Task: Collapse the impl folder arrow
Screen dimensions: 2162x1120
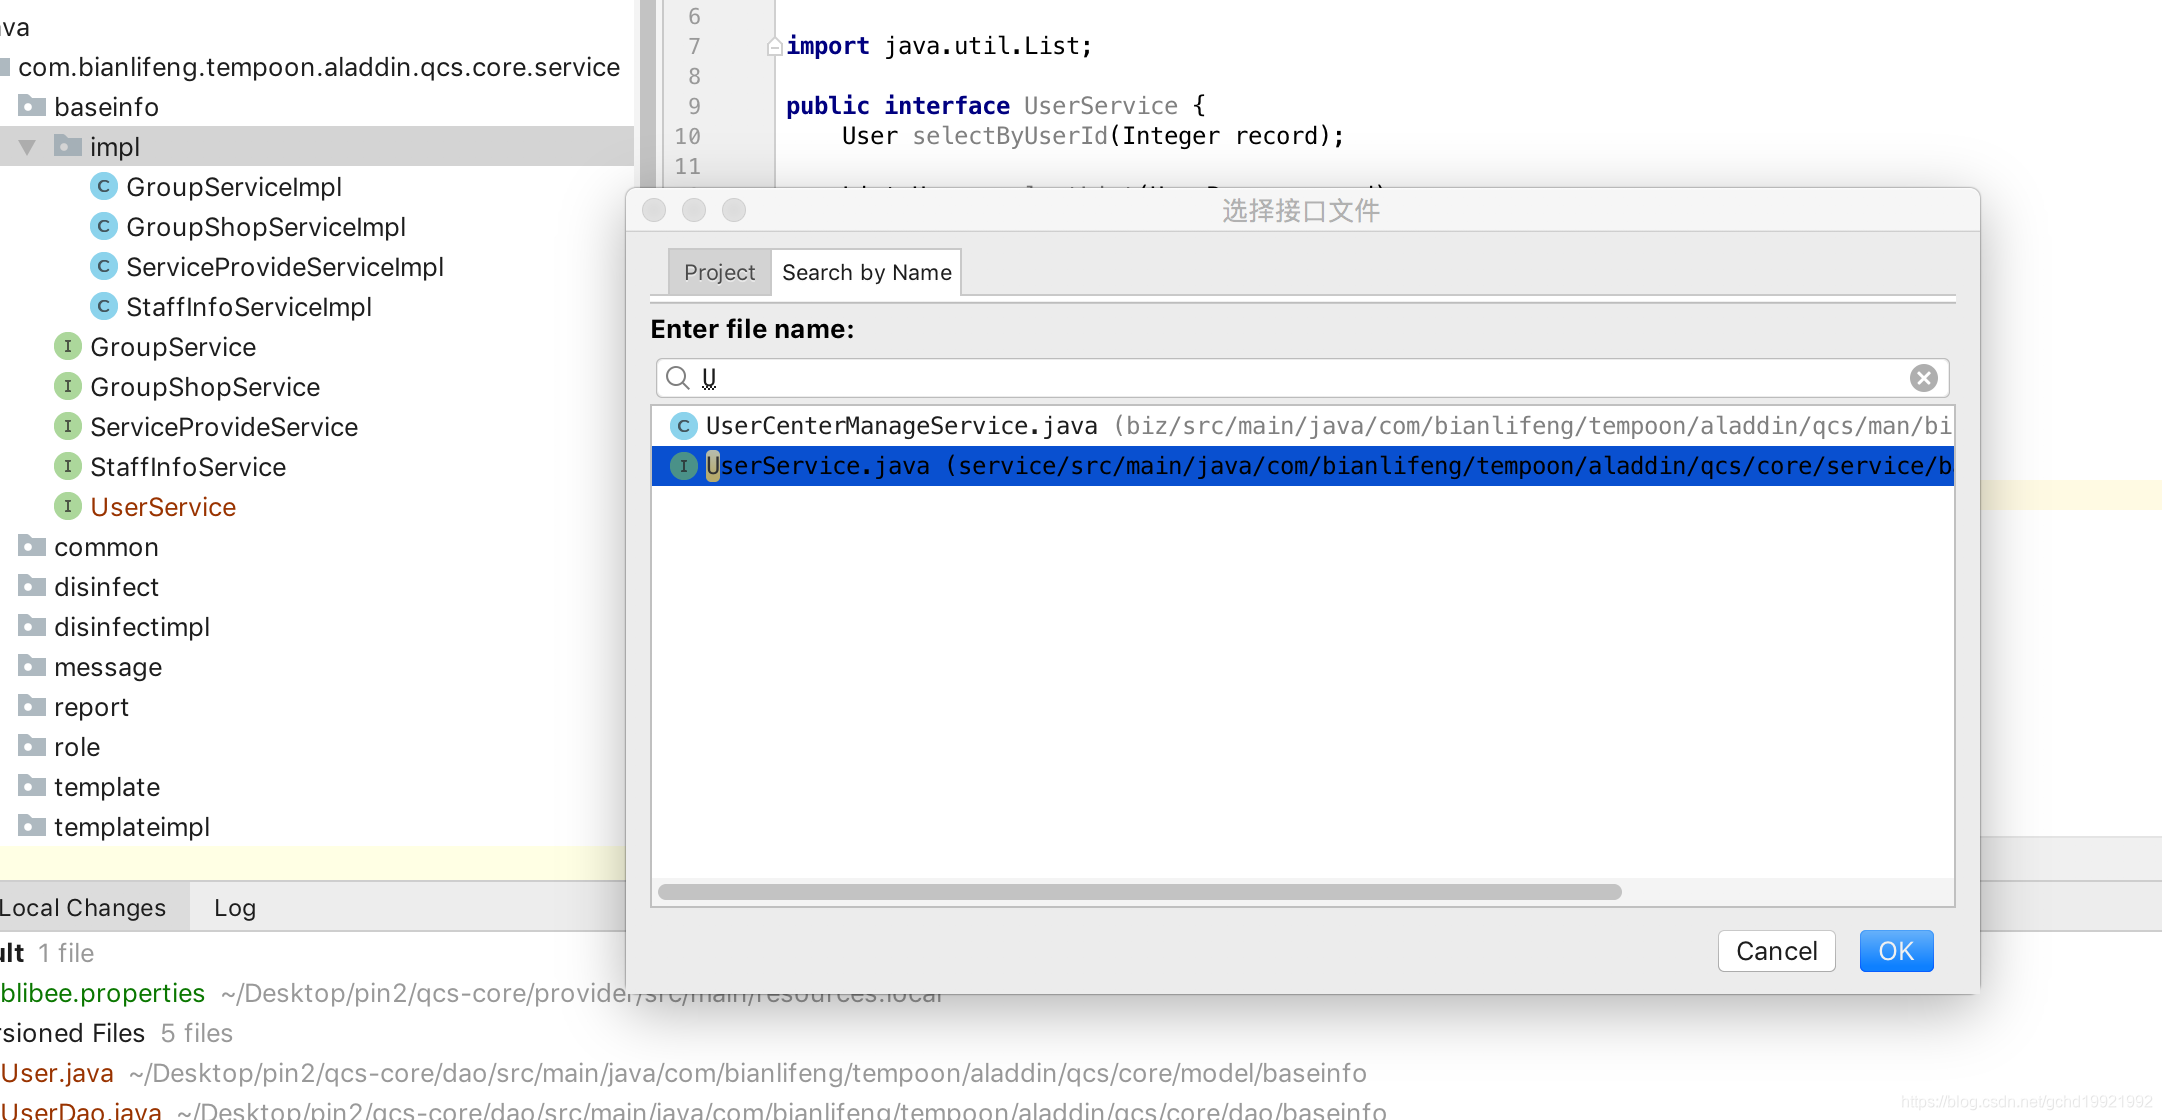Action: coord(27,147)
